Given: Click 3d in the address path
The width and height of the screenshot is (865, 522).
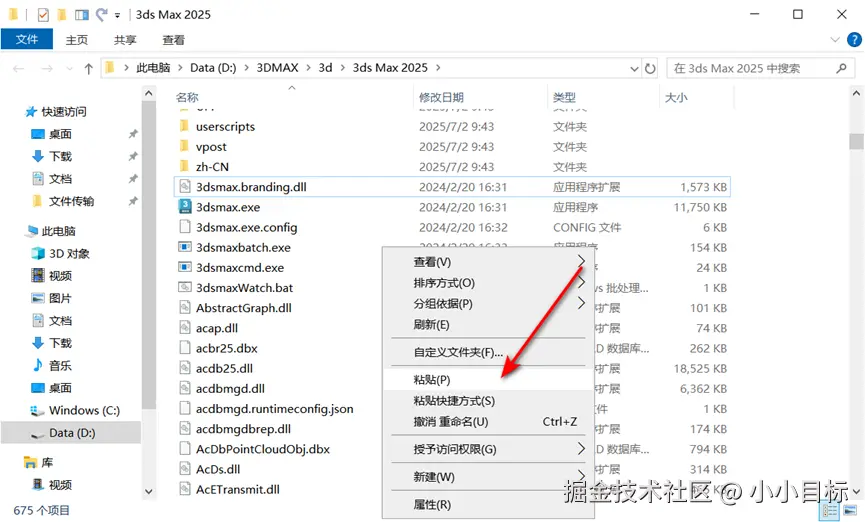Looking at the screenshot, I should (x=325, y=68).
